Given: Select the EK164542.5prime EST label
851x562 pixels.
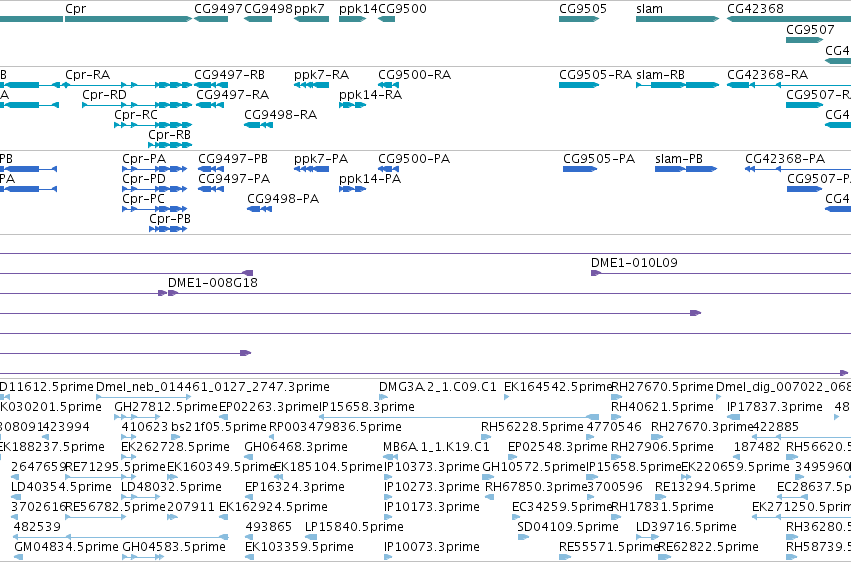Looking at the screenshot, I should click(x=558, y=387).
